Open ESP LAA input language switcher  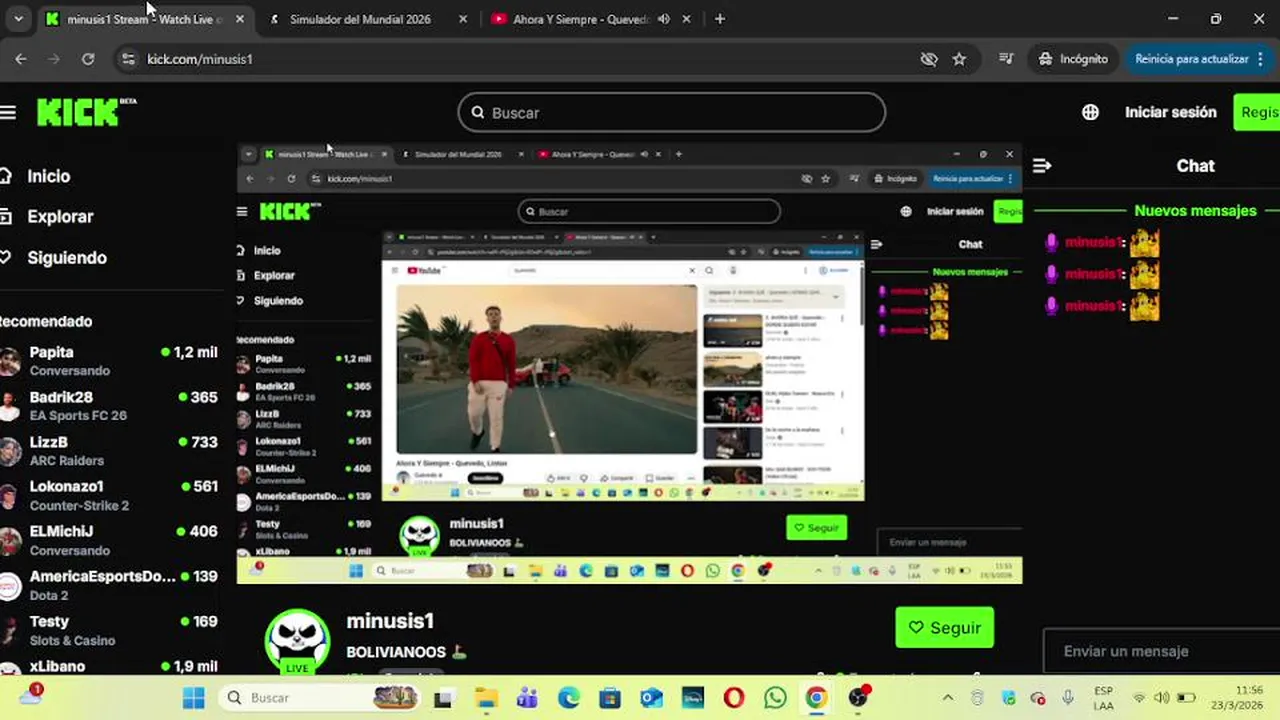1103,698
